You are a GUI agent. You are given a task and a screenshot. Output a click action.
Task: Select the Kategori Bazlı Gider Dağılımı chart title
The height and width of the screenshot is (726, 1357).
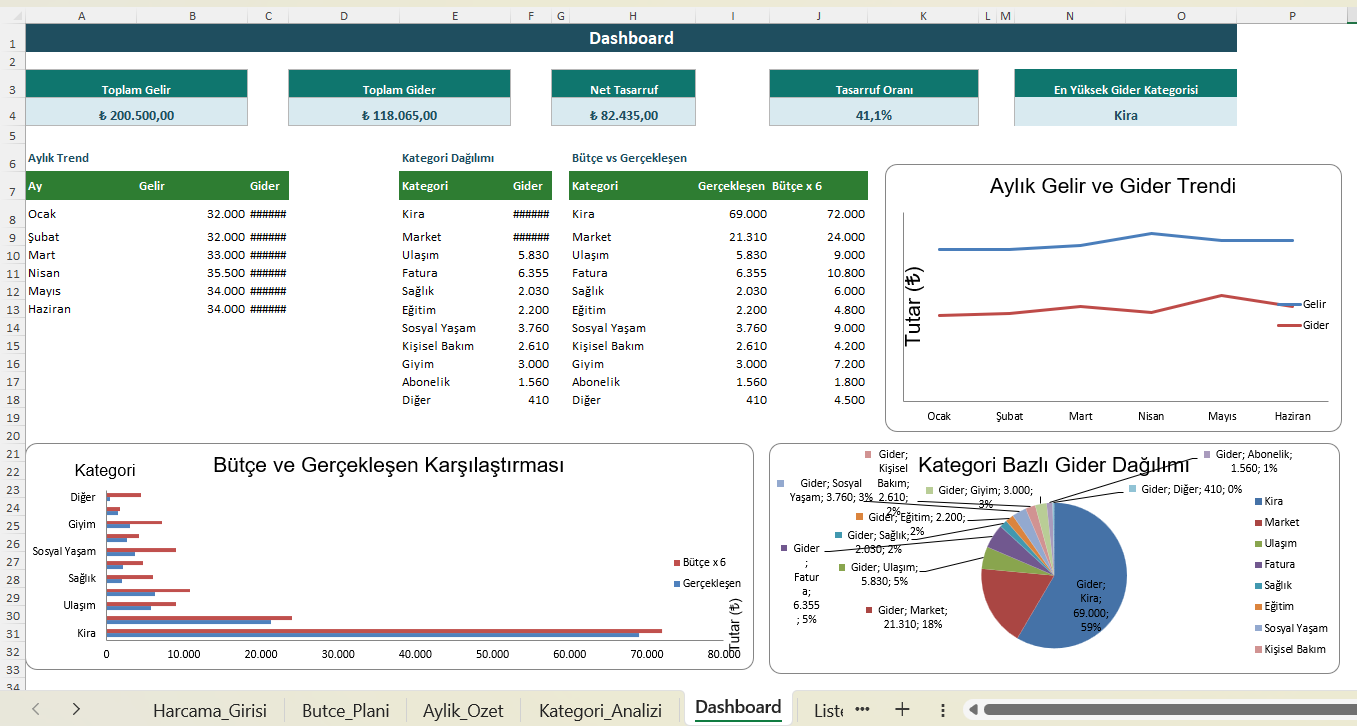[x=1054, y=466]
